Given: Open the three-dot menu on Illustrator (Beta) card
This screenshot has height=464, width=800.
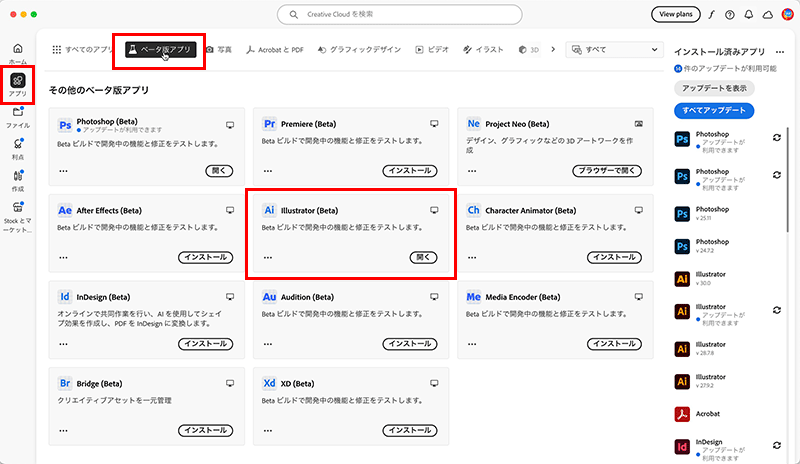Looking at the screenshot, I should pyautogui.click(x=268, y=257).
